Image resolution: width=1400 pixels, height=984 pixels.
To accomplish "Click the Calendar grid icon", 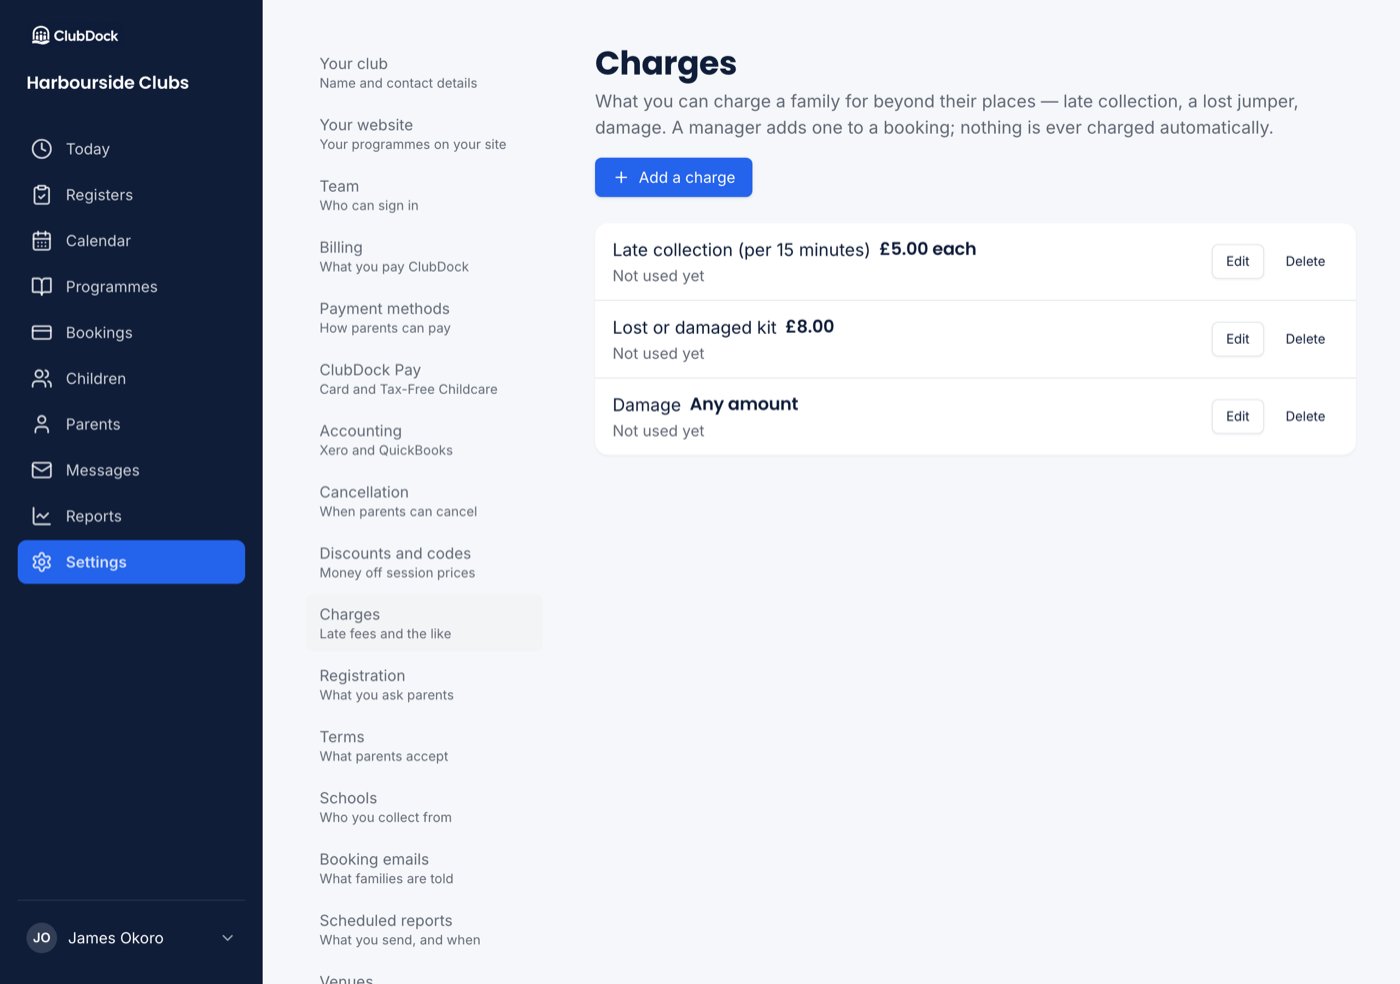I will pyautogui.click(x=41, y=241).
